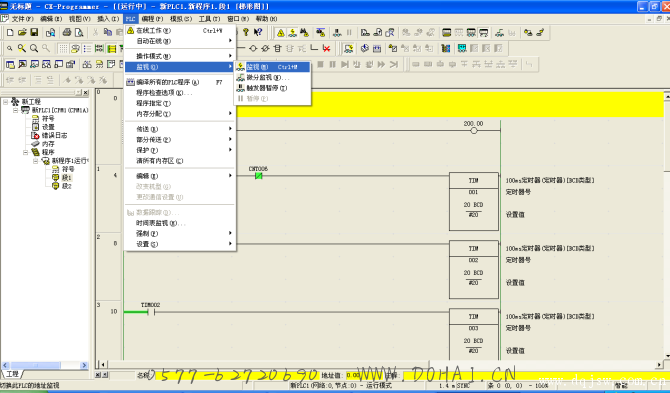670x393 pixels.
Task: Open the 操作模式 submenu
Action: 180,56
